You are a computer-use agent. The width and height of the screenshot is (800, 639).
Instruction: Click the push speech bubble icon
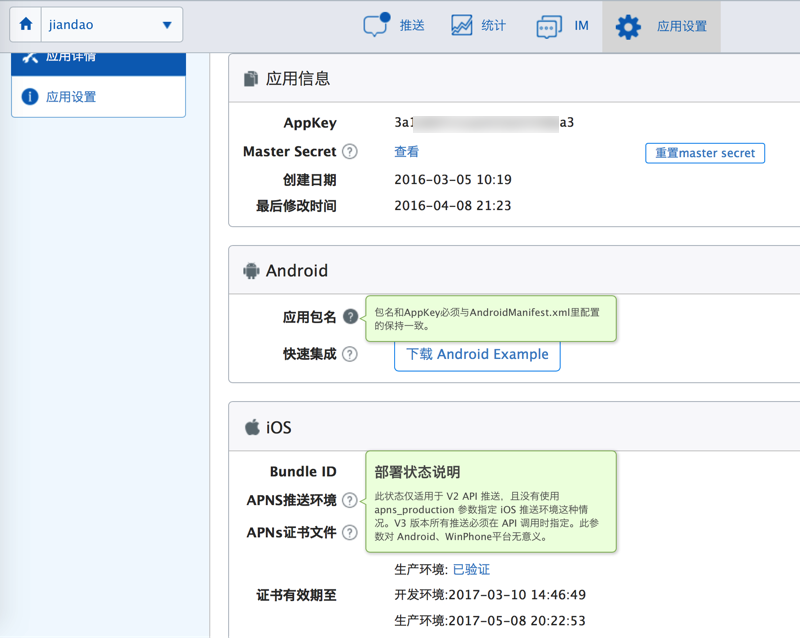point(377,24)
